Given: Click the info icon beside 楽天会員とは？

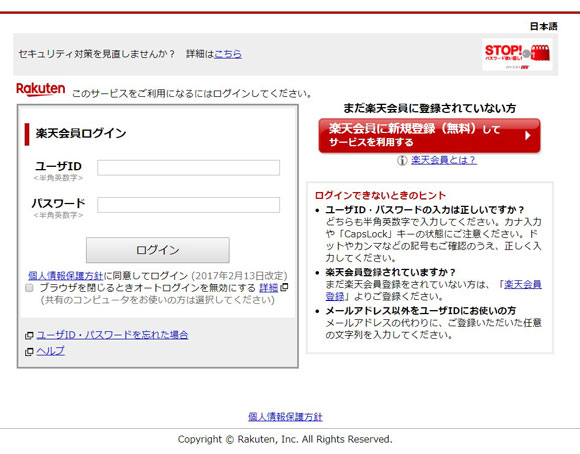Looking at the screenshot, I should [x=402, y=161].
